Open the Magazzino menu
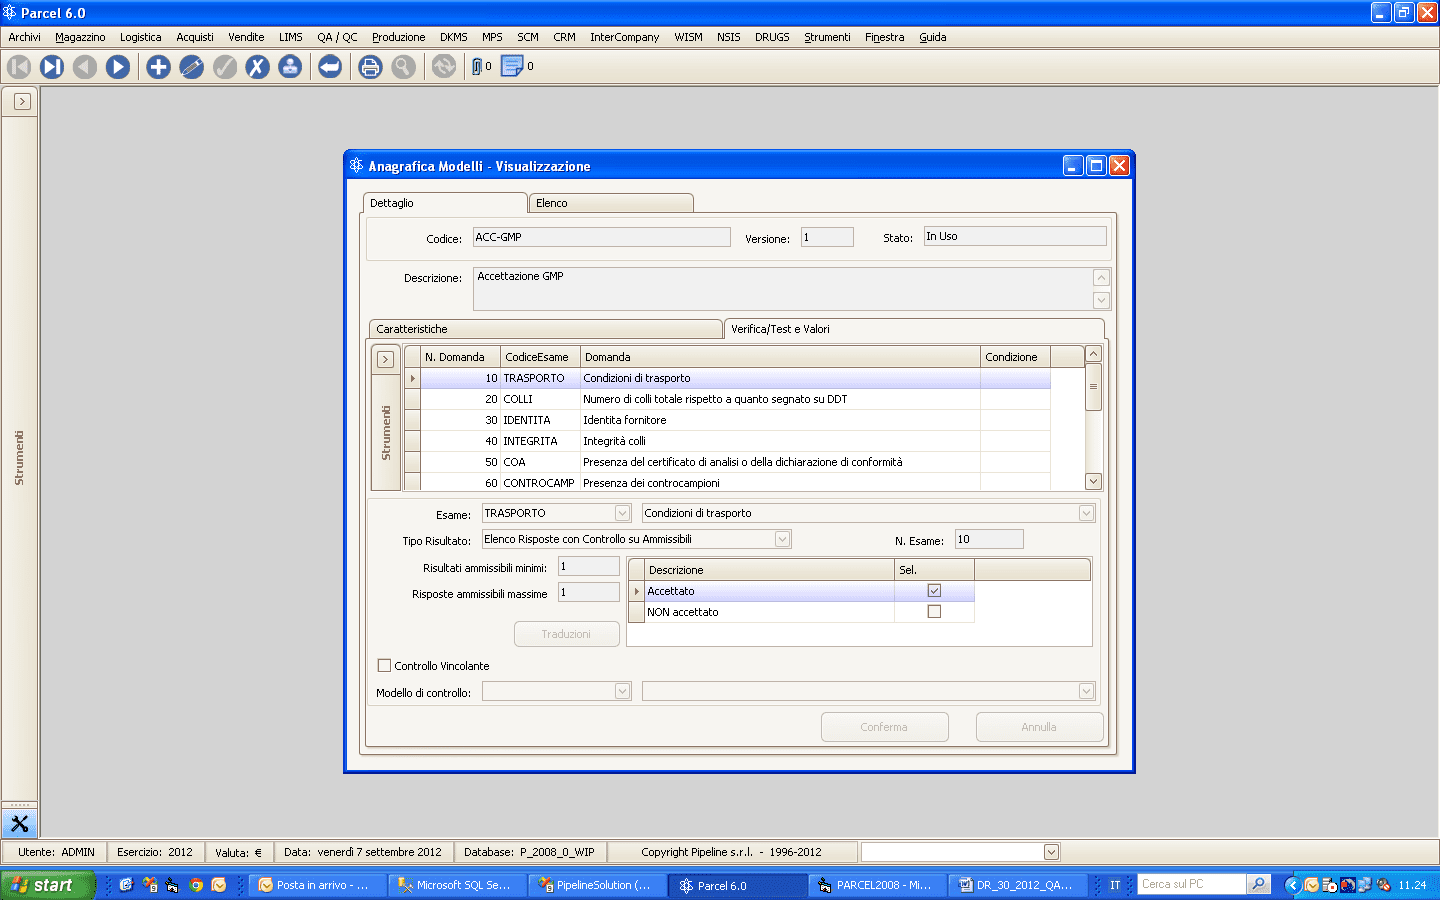Image resolution: width=1440 pixels, height=900 pixels. pyautogui.click(x=79, y=37)
